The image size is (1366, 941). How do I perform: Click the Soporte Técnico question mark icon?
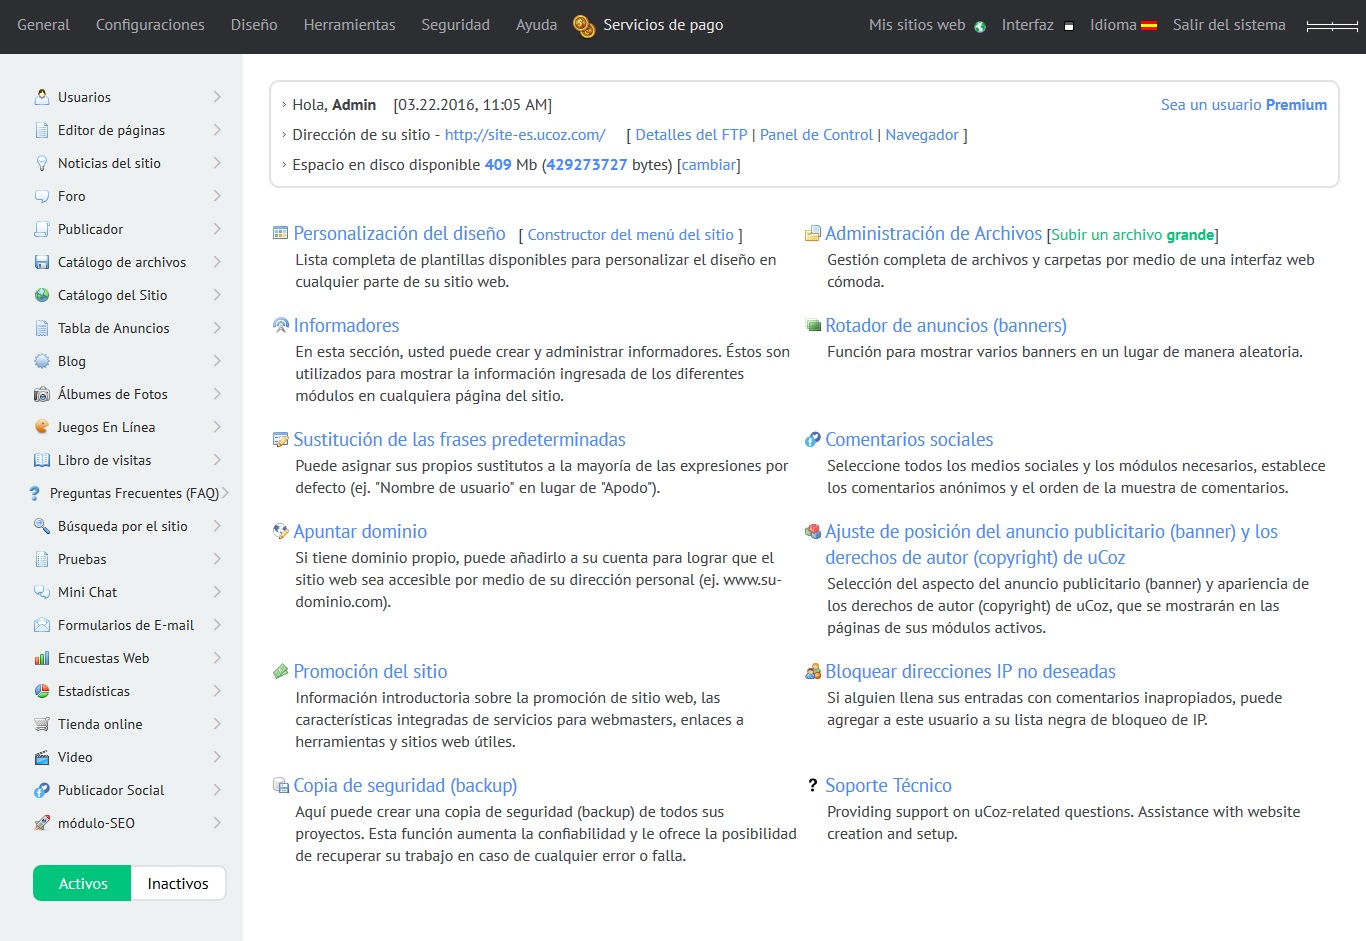click(x=812, y=786)
